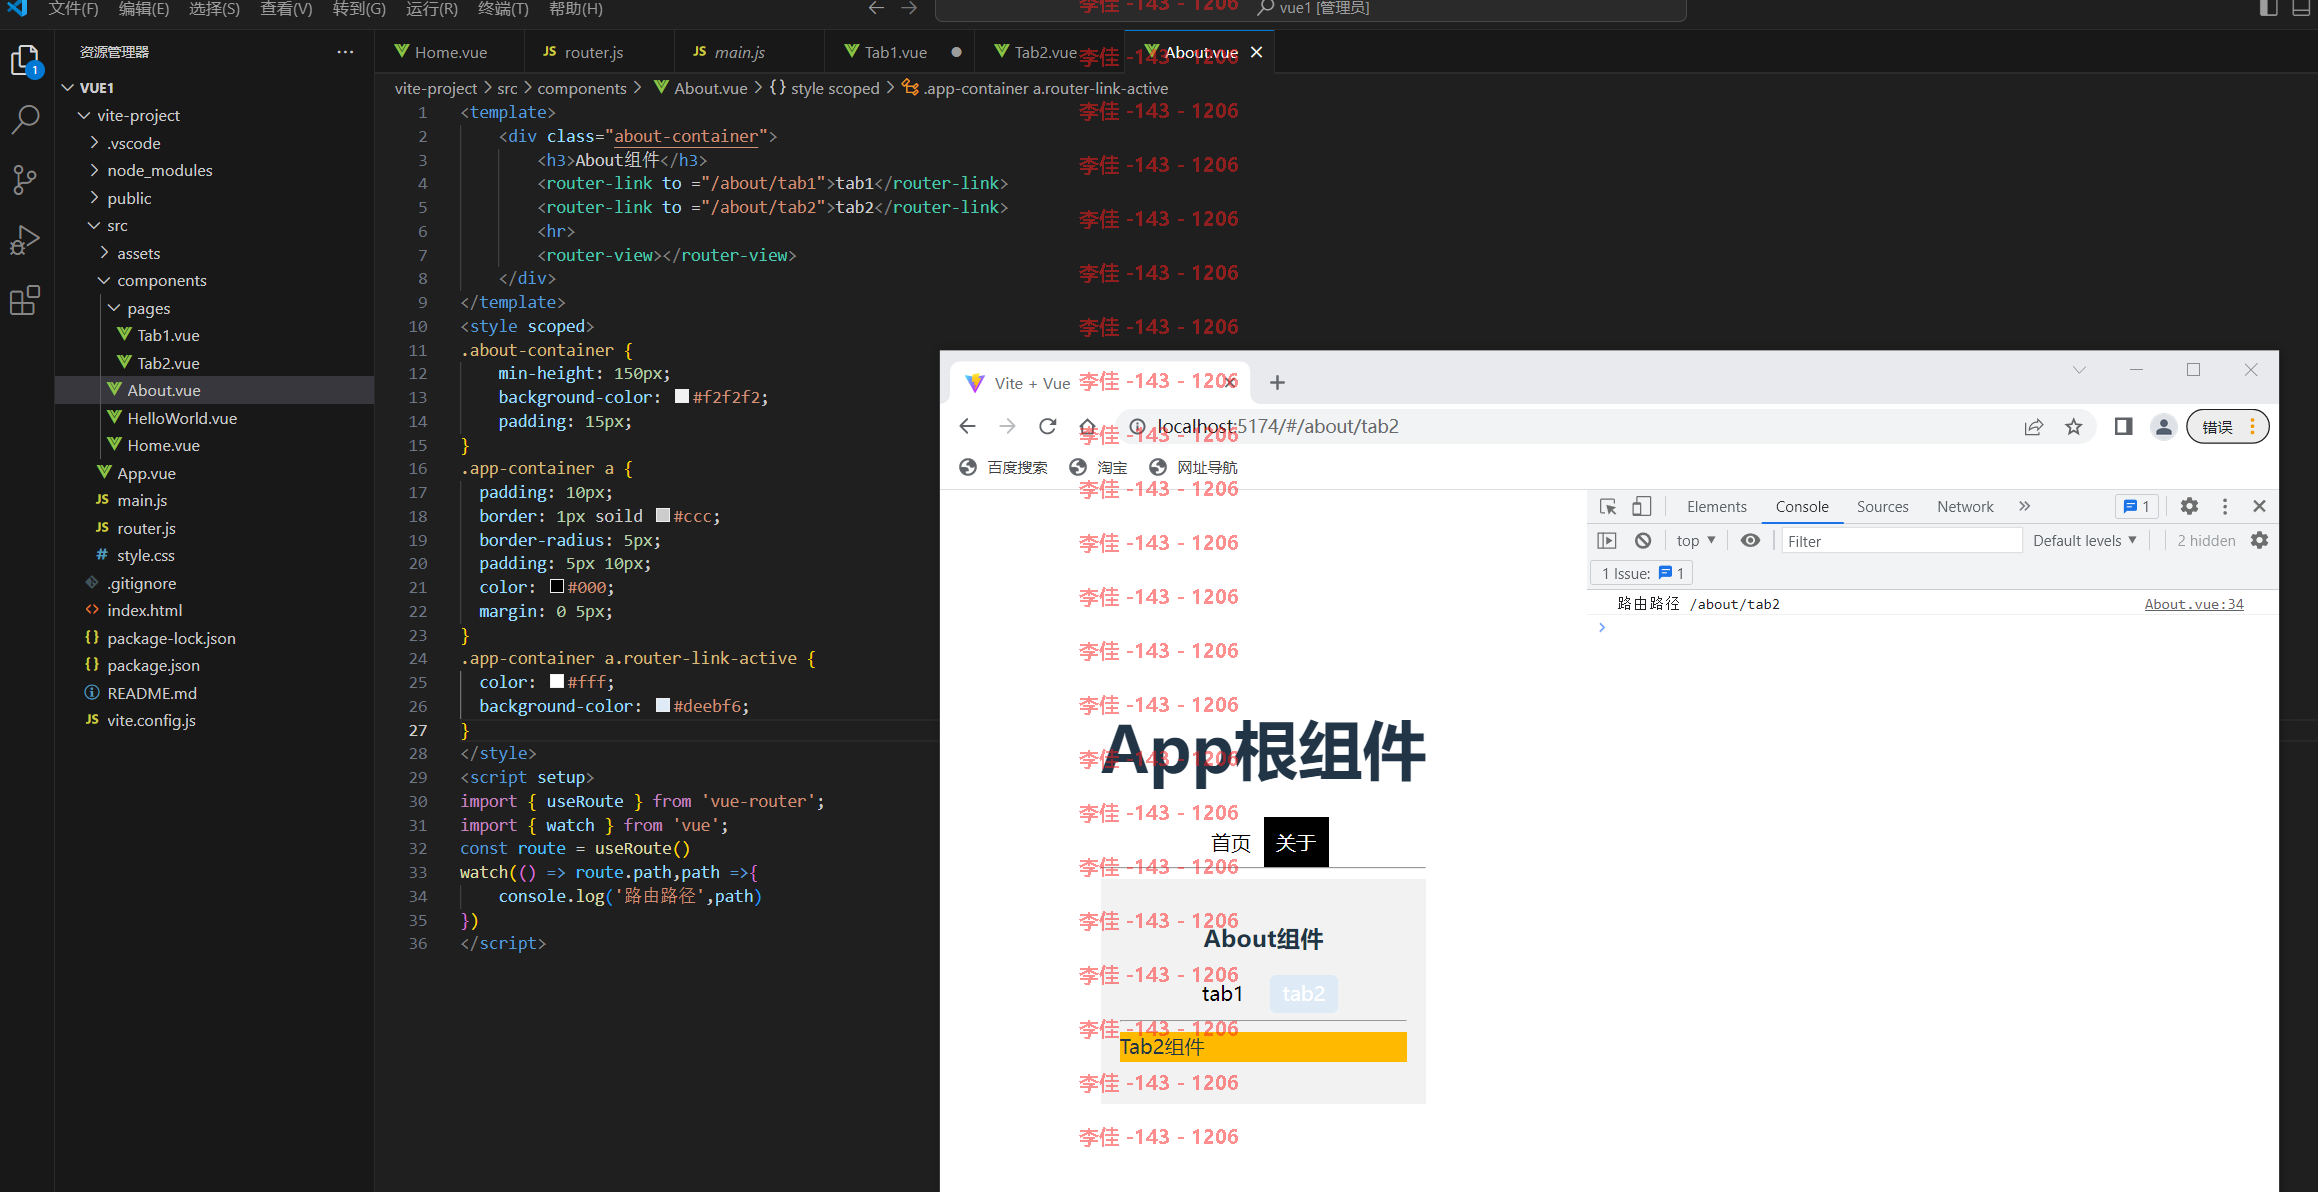
Task: Show more DevTools tabs
Action: tap(2024, 507)
